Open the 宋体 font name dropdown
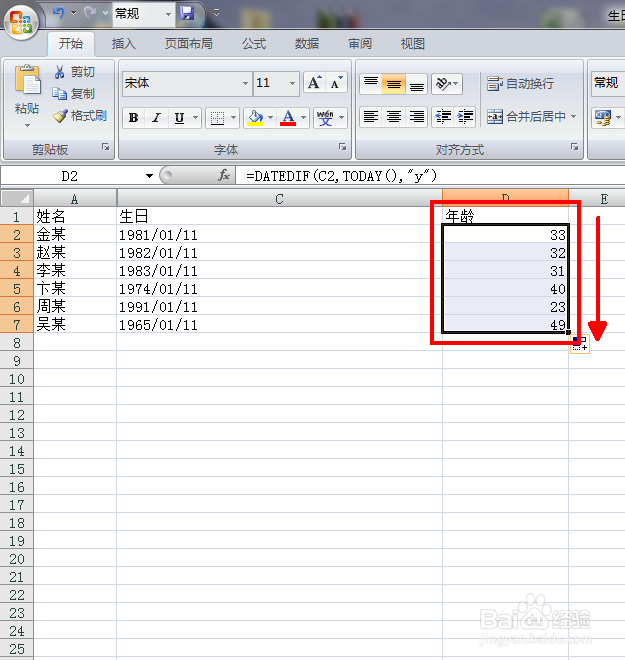625x660 pixels. 245,83
